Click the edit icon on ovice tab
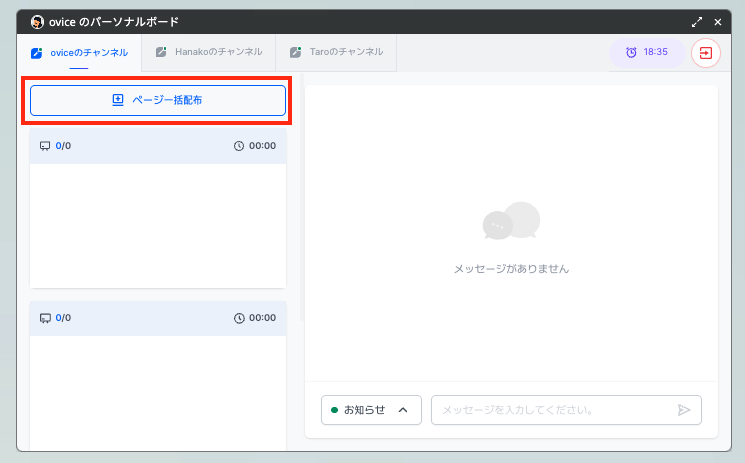Screen dimensions: 745x463 click(x=37, y=53)
